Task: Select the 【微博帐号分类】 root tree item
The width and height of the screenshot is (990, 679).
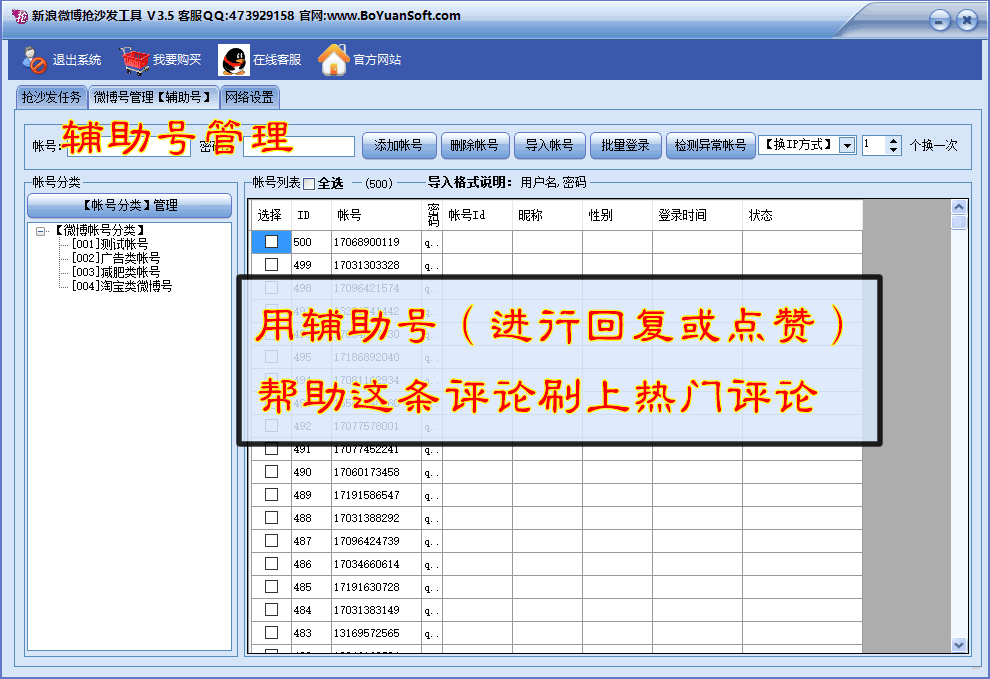Action: click(98, 231)
